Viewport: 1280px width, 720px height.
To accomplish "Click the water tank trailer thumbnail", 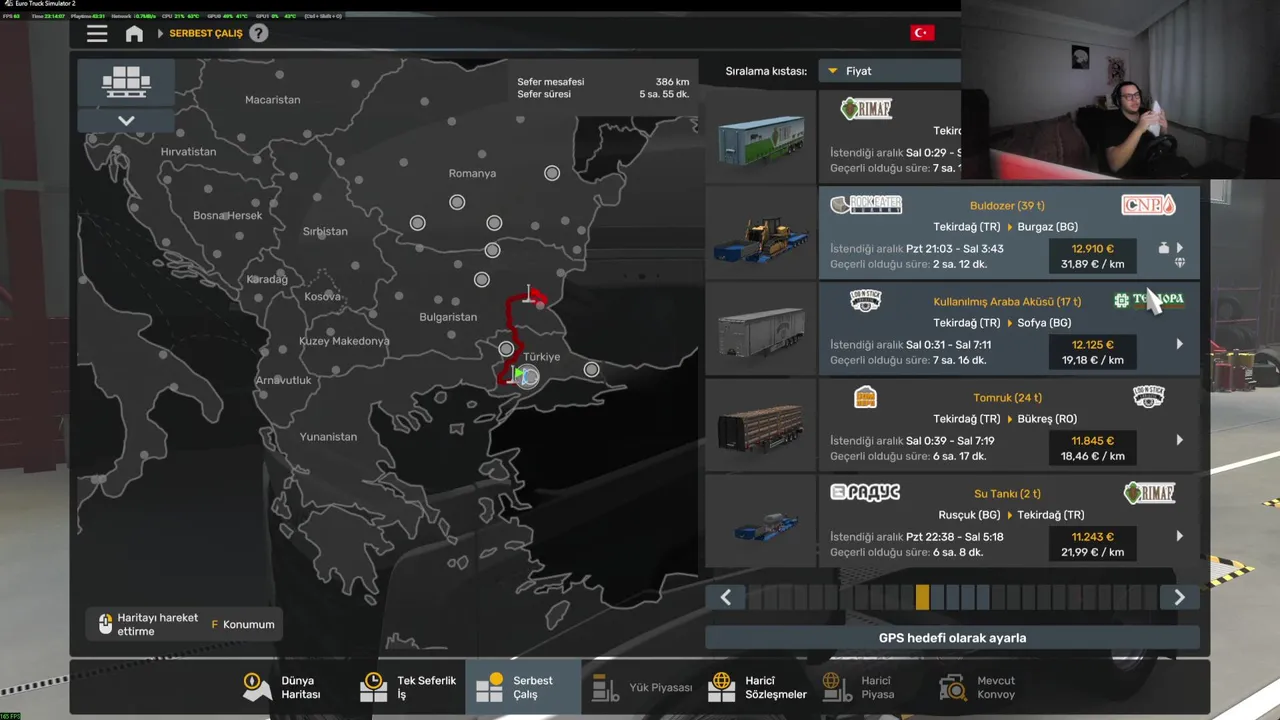I will click(x=761, y=521).
